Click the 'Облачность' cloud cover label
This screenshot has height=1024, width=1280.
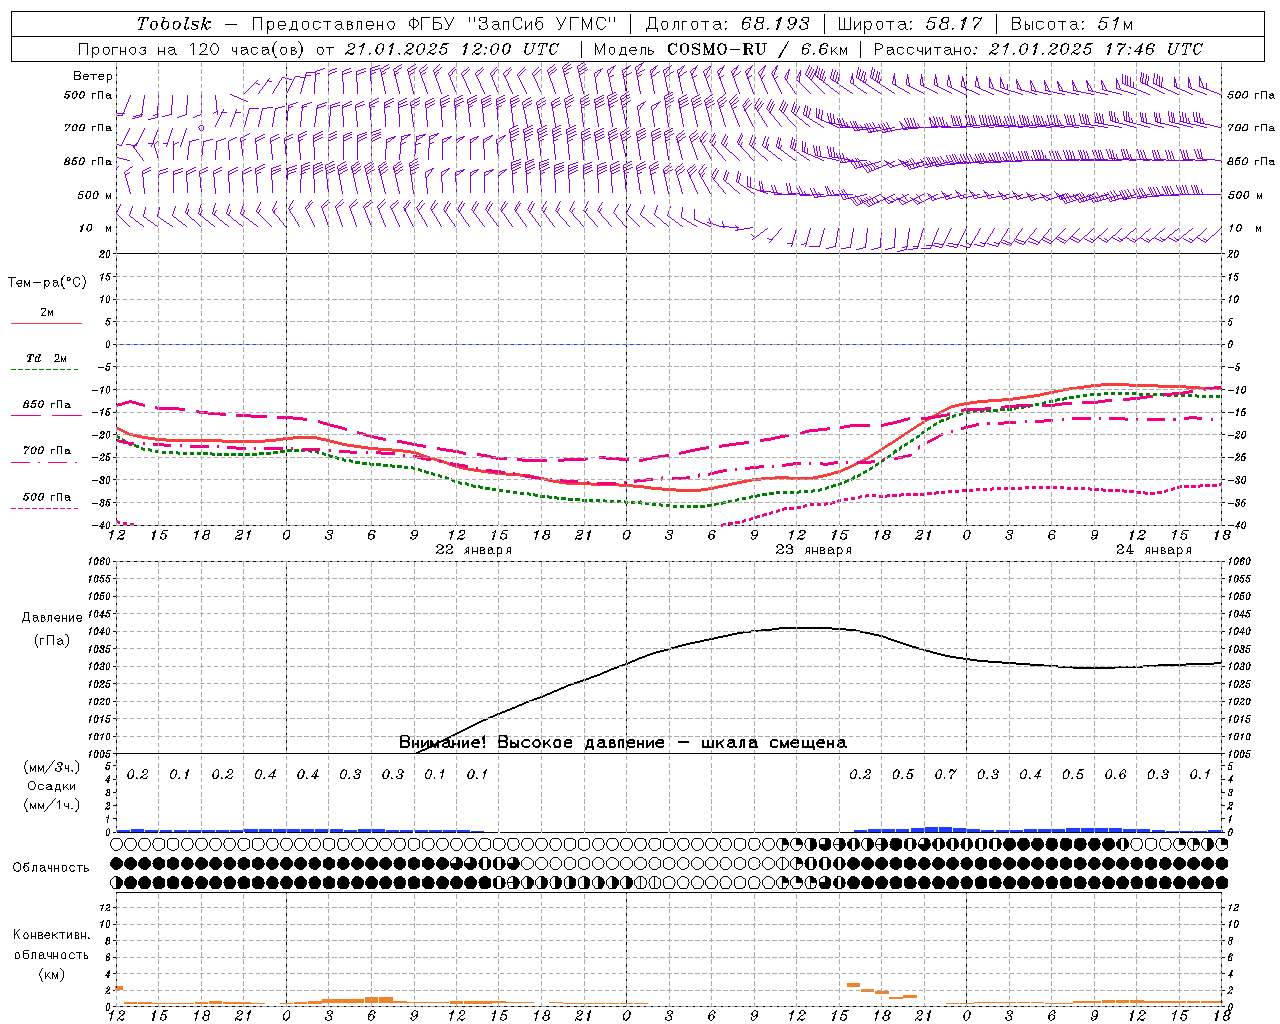coord(51,868)
